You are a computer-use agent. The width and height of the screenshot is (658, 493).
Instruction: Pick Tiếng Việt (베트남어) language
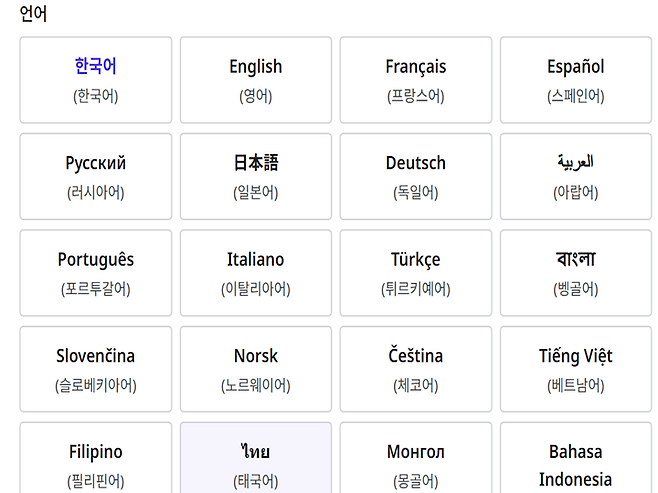click(576, 369)
